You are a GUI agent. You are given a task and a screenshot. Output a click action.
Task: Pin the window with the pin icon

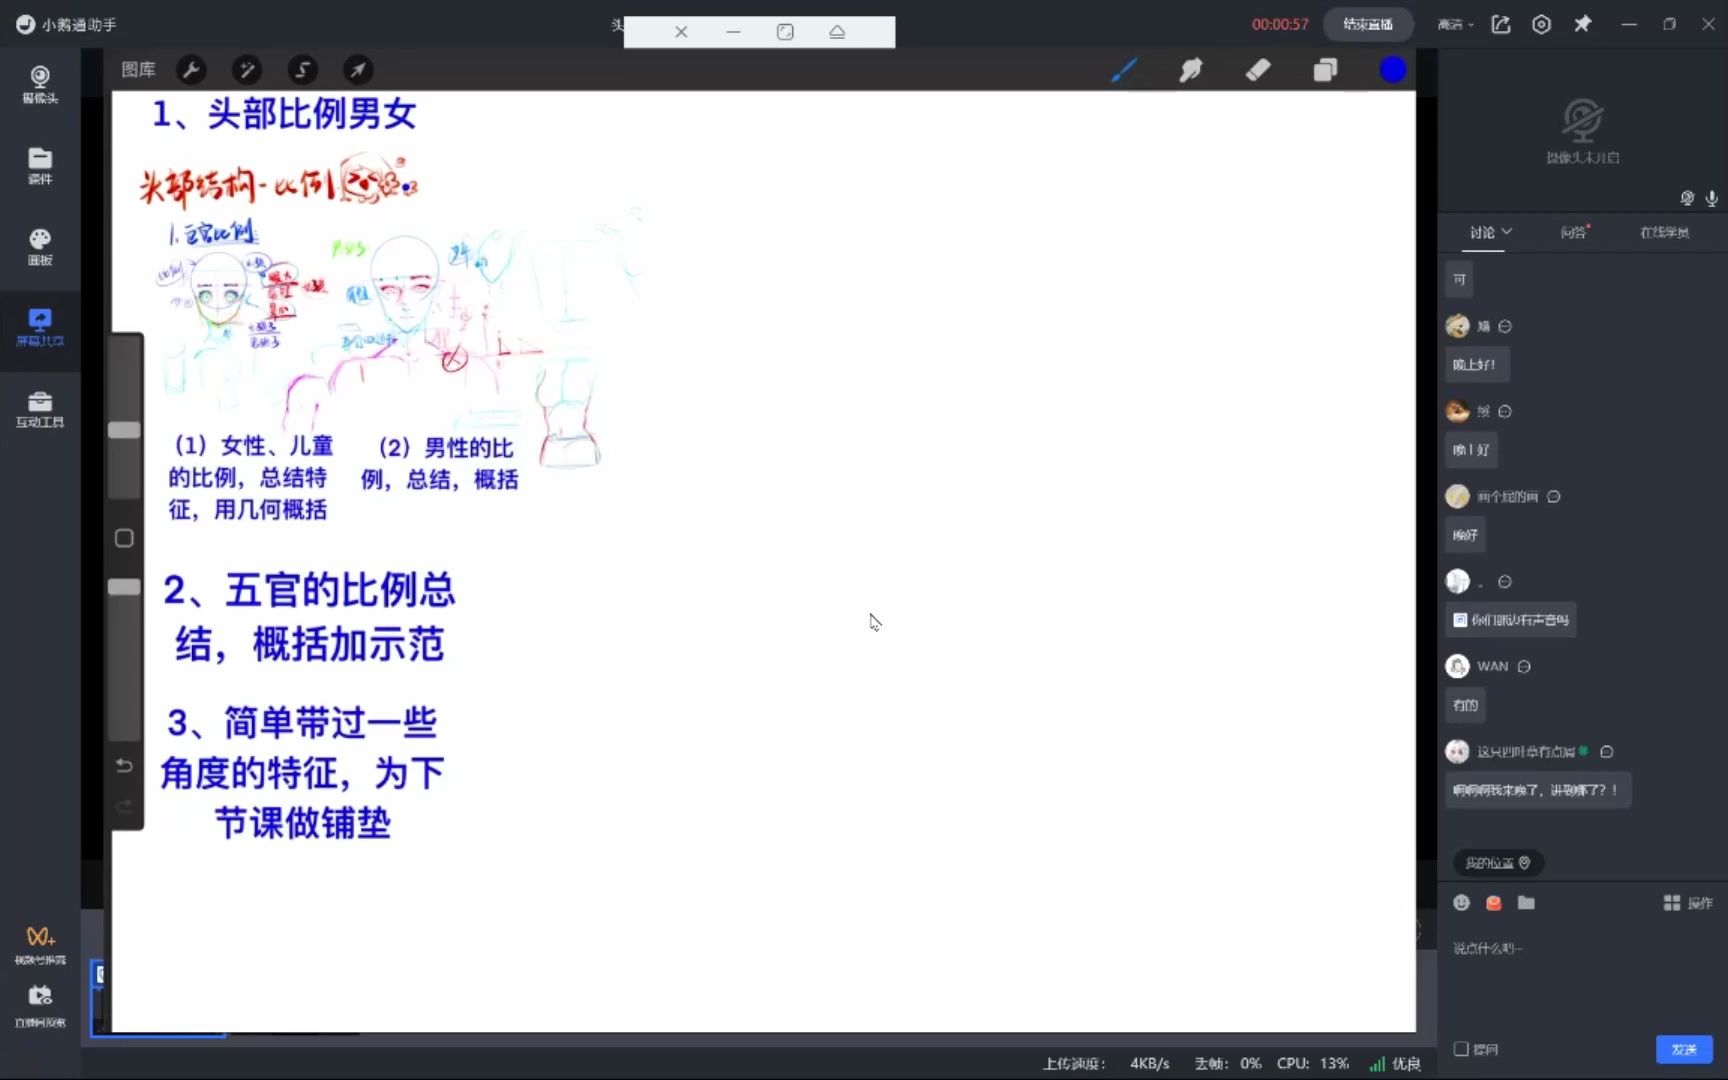(x=1582, y=24)
